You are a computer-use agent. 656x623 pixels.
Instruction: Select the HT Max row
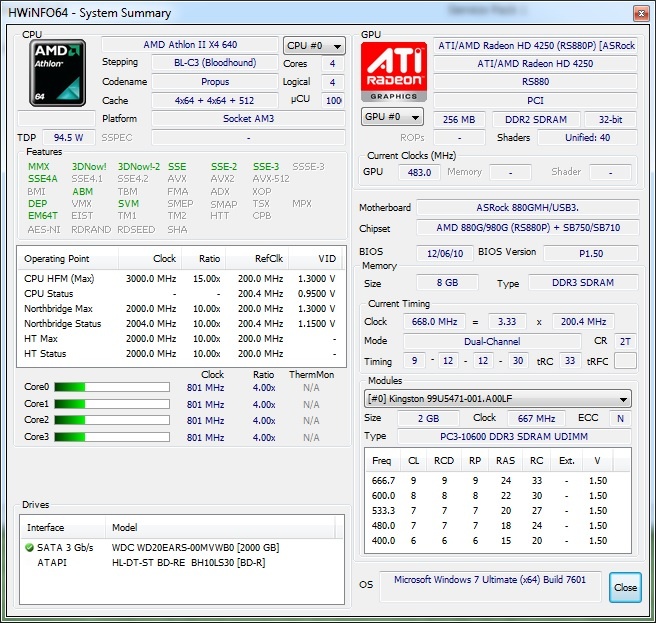coord(180,338)
